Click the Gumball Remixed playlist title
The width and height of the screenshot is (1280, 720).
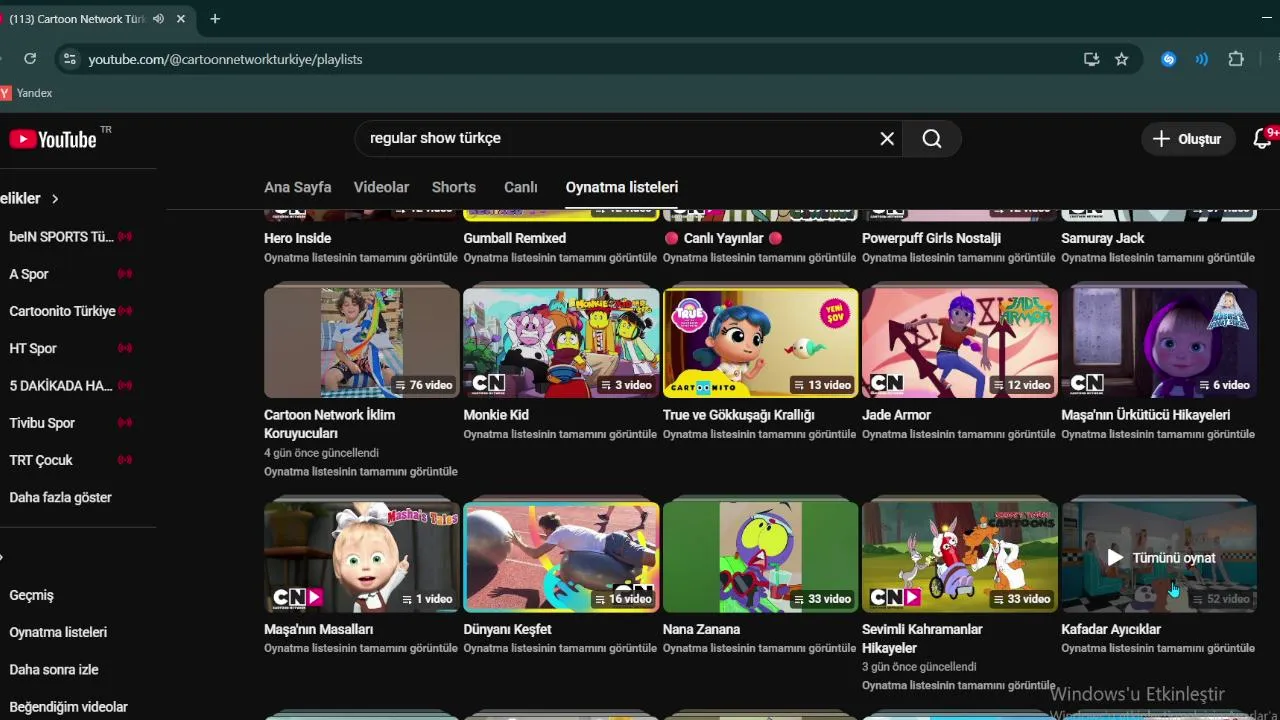[514, 238]
